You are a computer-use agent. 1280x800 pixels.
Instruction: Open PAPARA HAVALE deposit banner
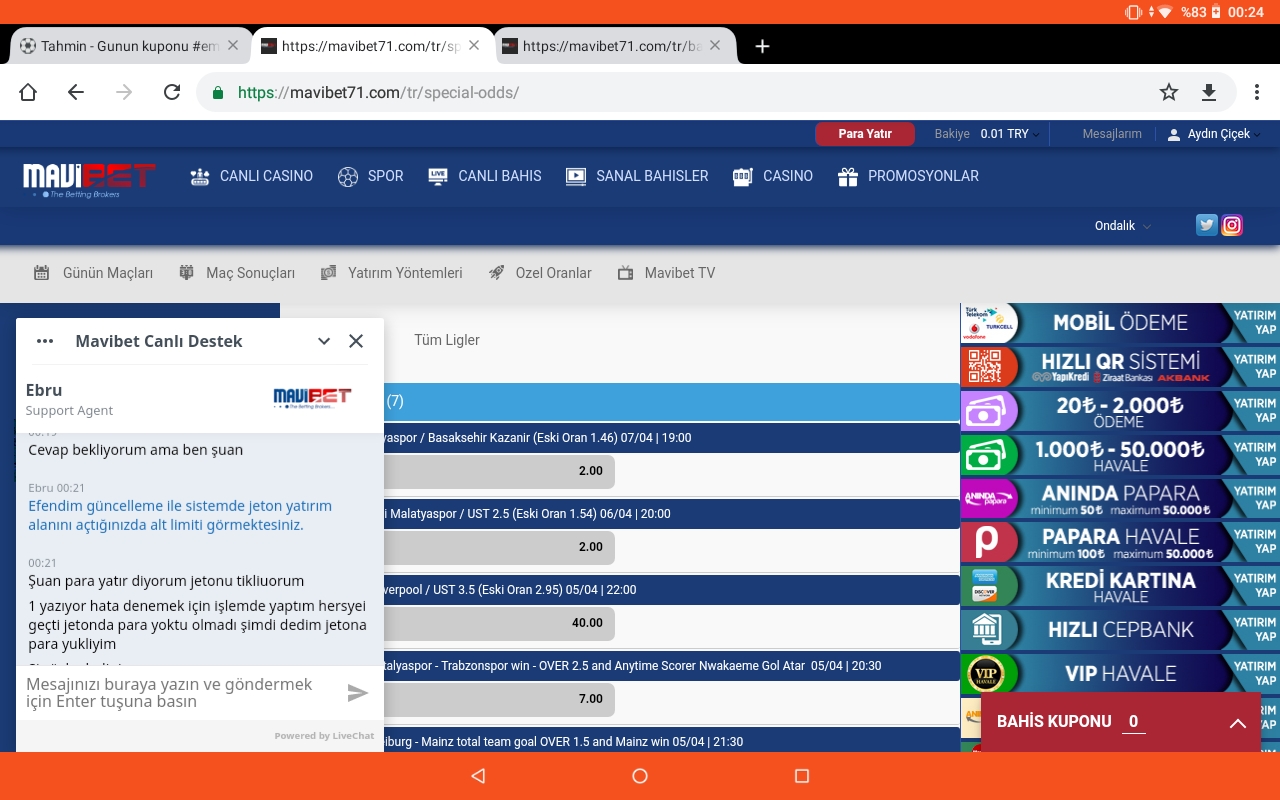click(1120, 542)
